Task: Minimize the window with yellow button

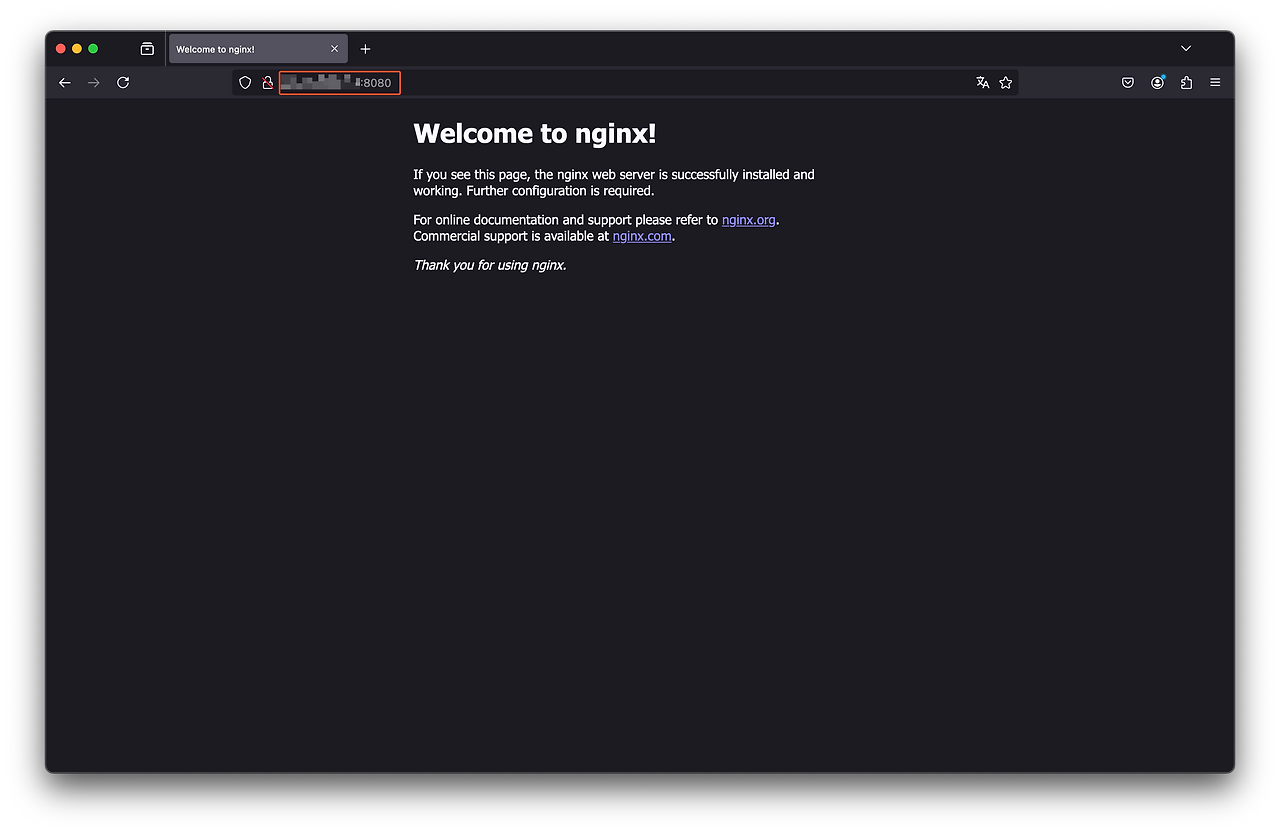Action: point(77,49)
